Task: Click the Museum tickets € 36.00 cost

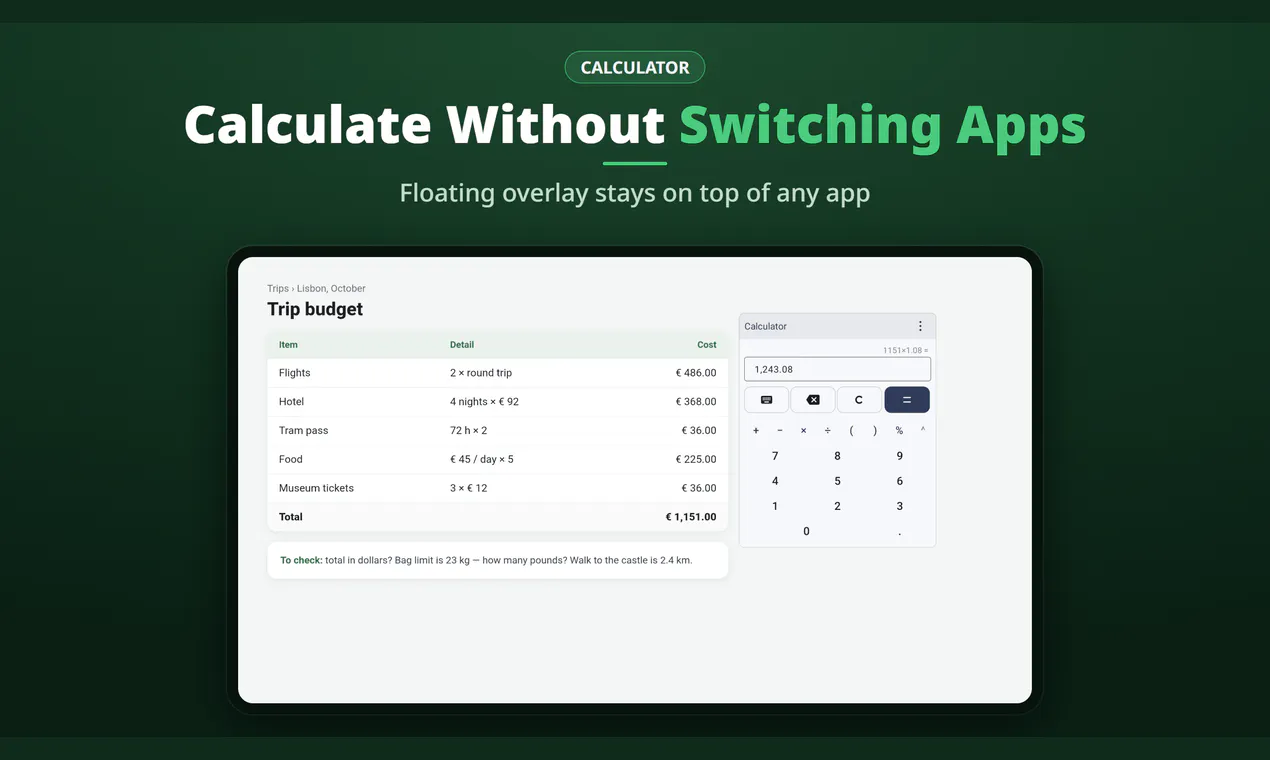Action: click(x=699, y=489)
